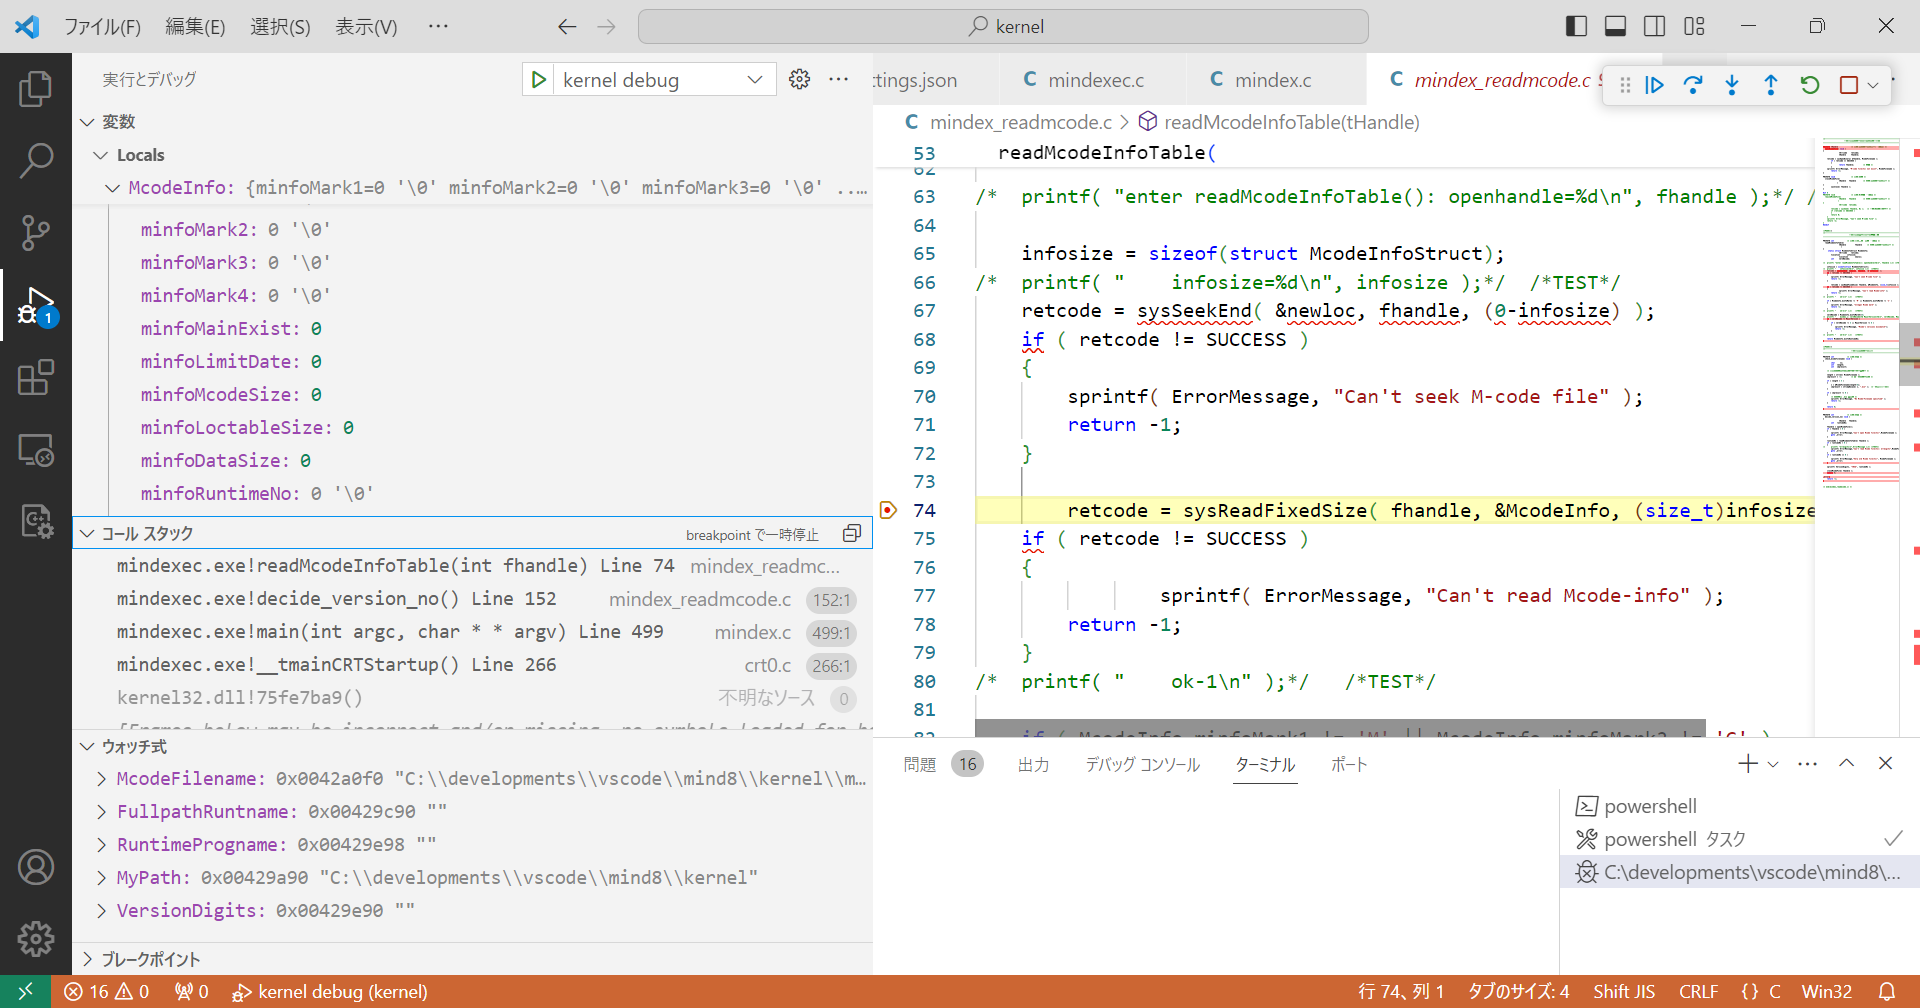Collapse the コール スタック section
The image size is (1920, 1008).
87,534
